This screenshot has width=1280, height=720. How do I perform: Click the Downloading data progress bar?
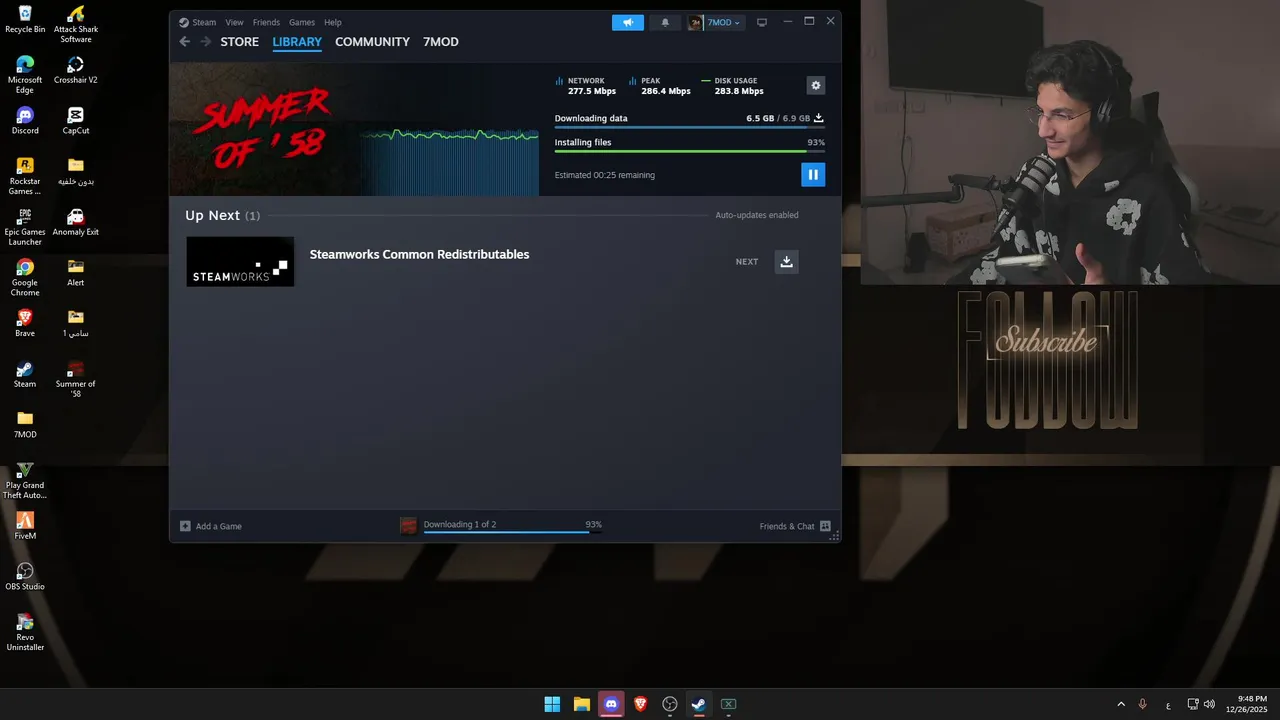click(690, 128)
